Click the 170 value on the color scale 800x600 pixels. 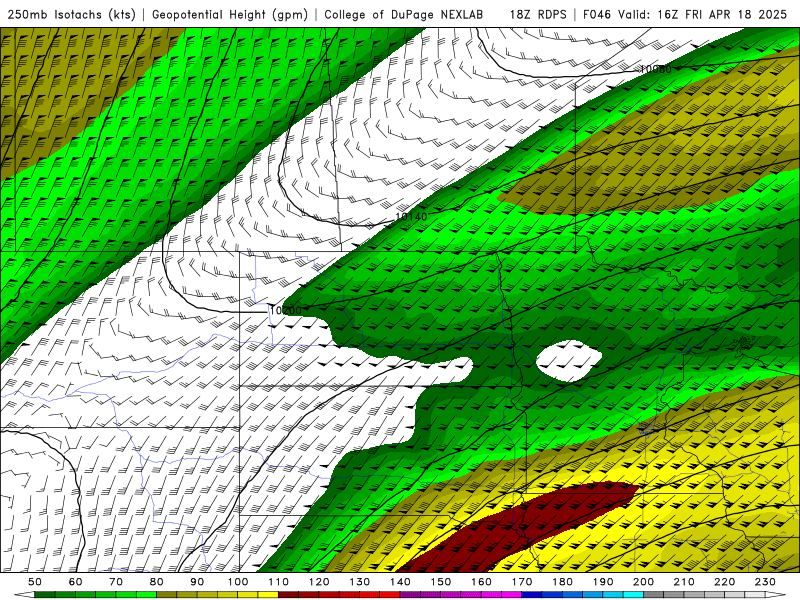522,582
